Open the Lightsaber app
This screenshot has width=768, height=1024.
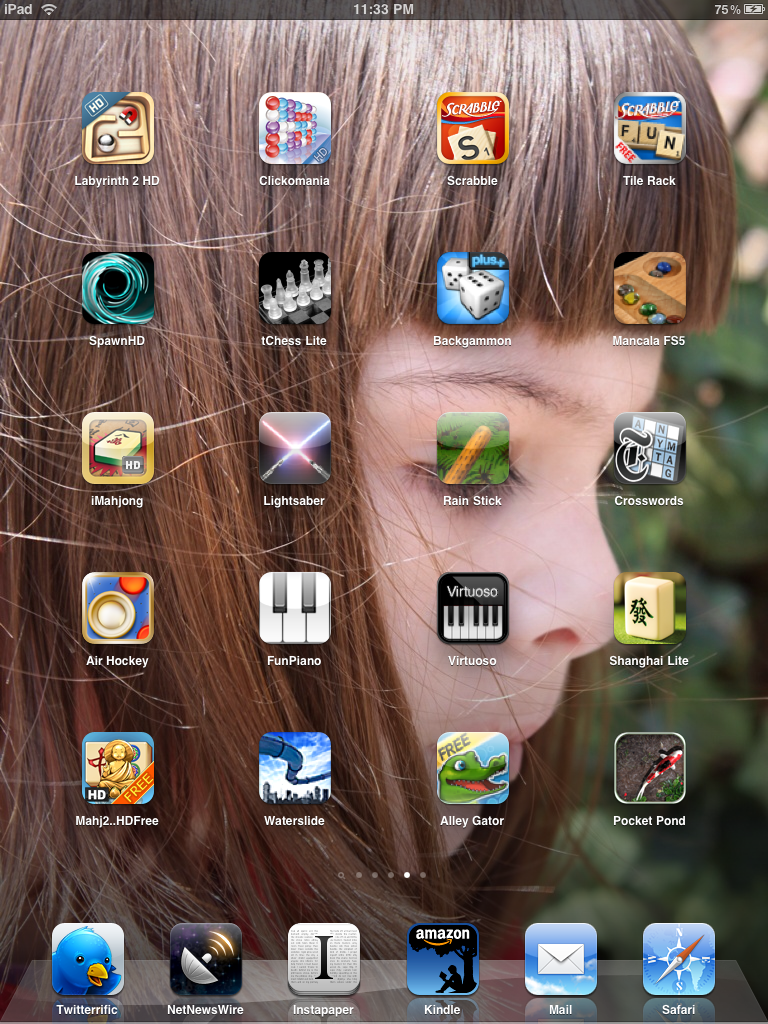tap(294, 448)
